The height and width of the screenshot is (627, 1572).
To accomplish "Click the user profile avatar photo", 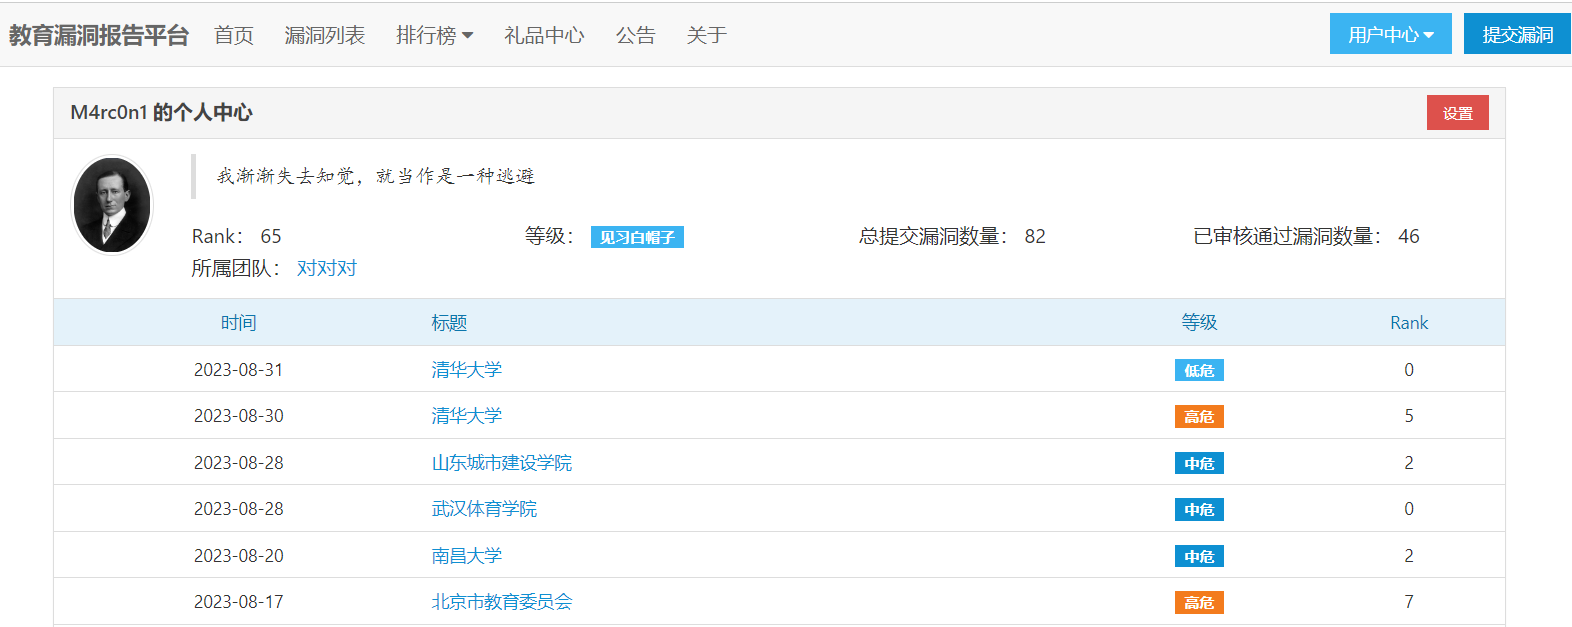I will 112,205.
